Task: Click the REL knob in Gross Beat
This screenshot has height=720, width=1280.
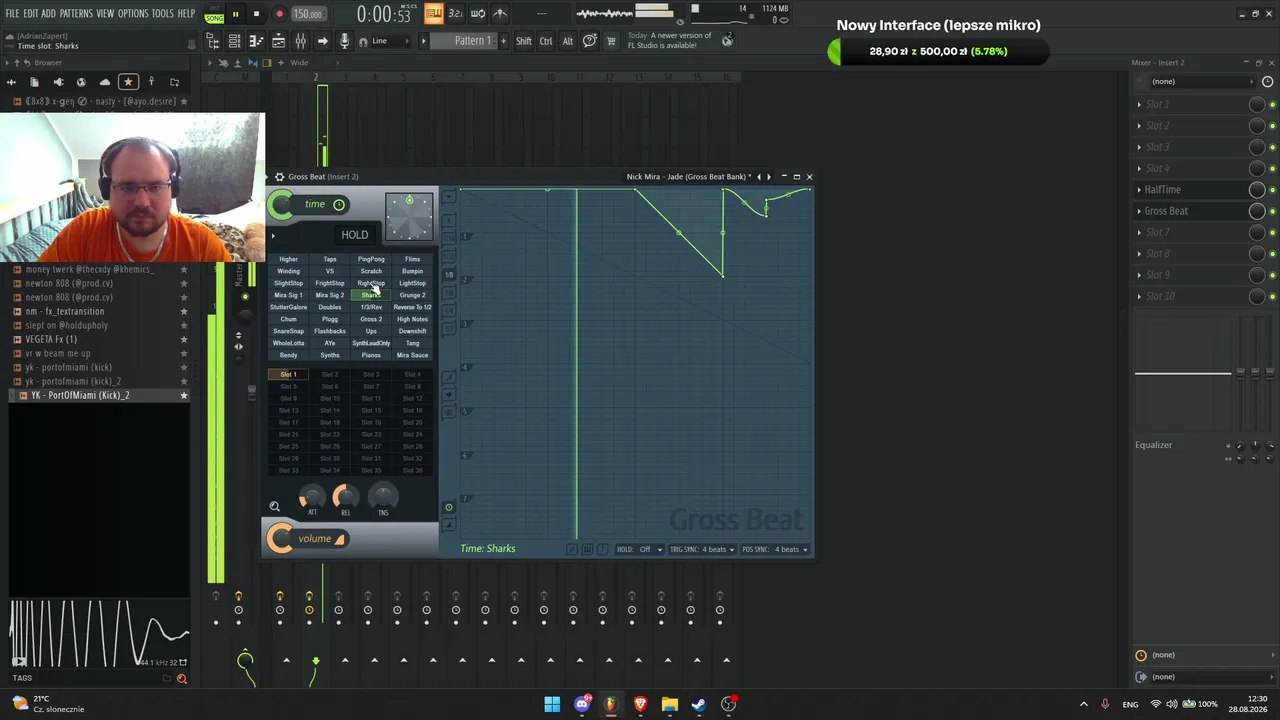Action: point(345,496)
